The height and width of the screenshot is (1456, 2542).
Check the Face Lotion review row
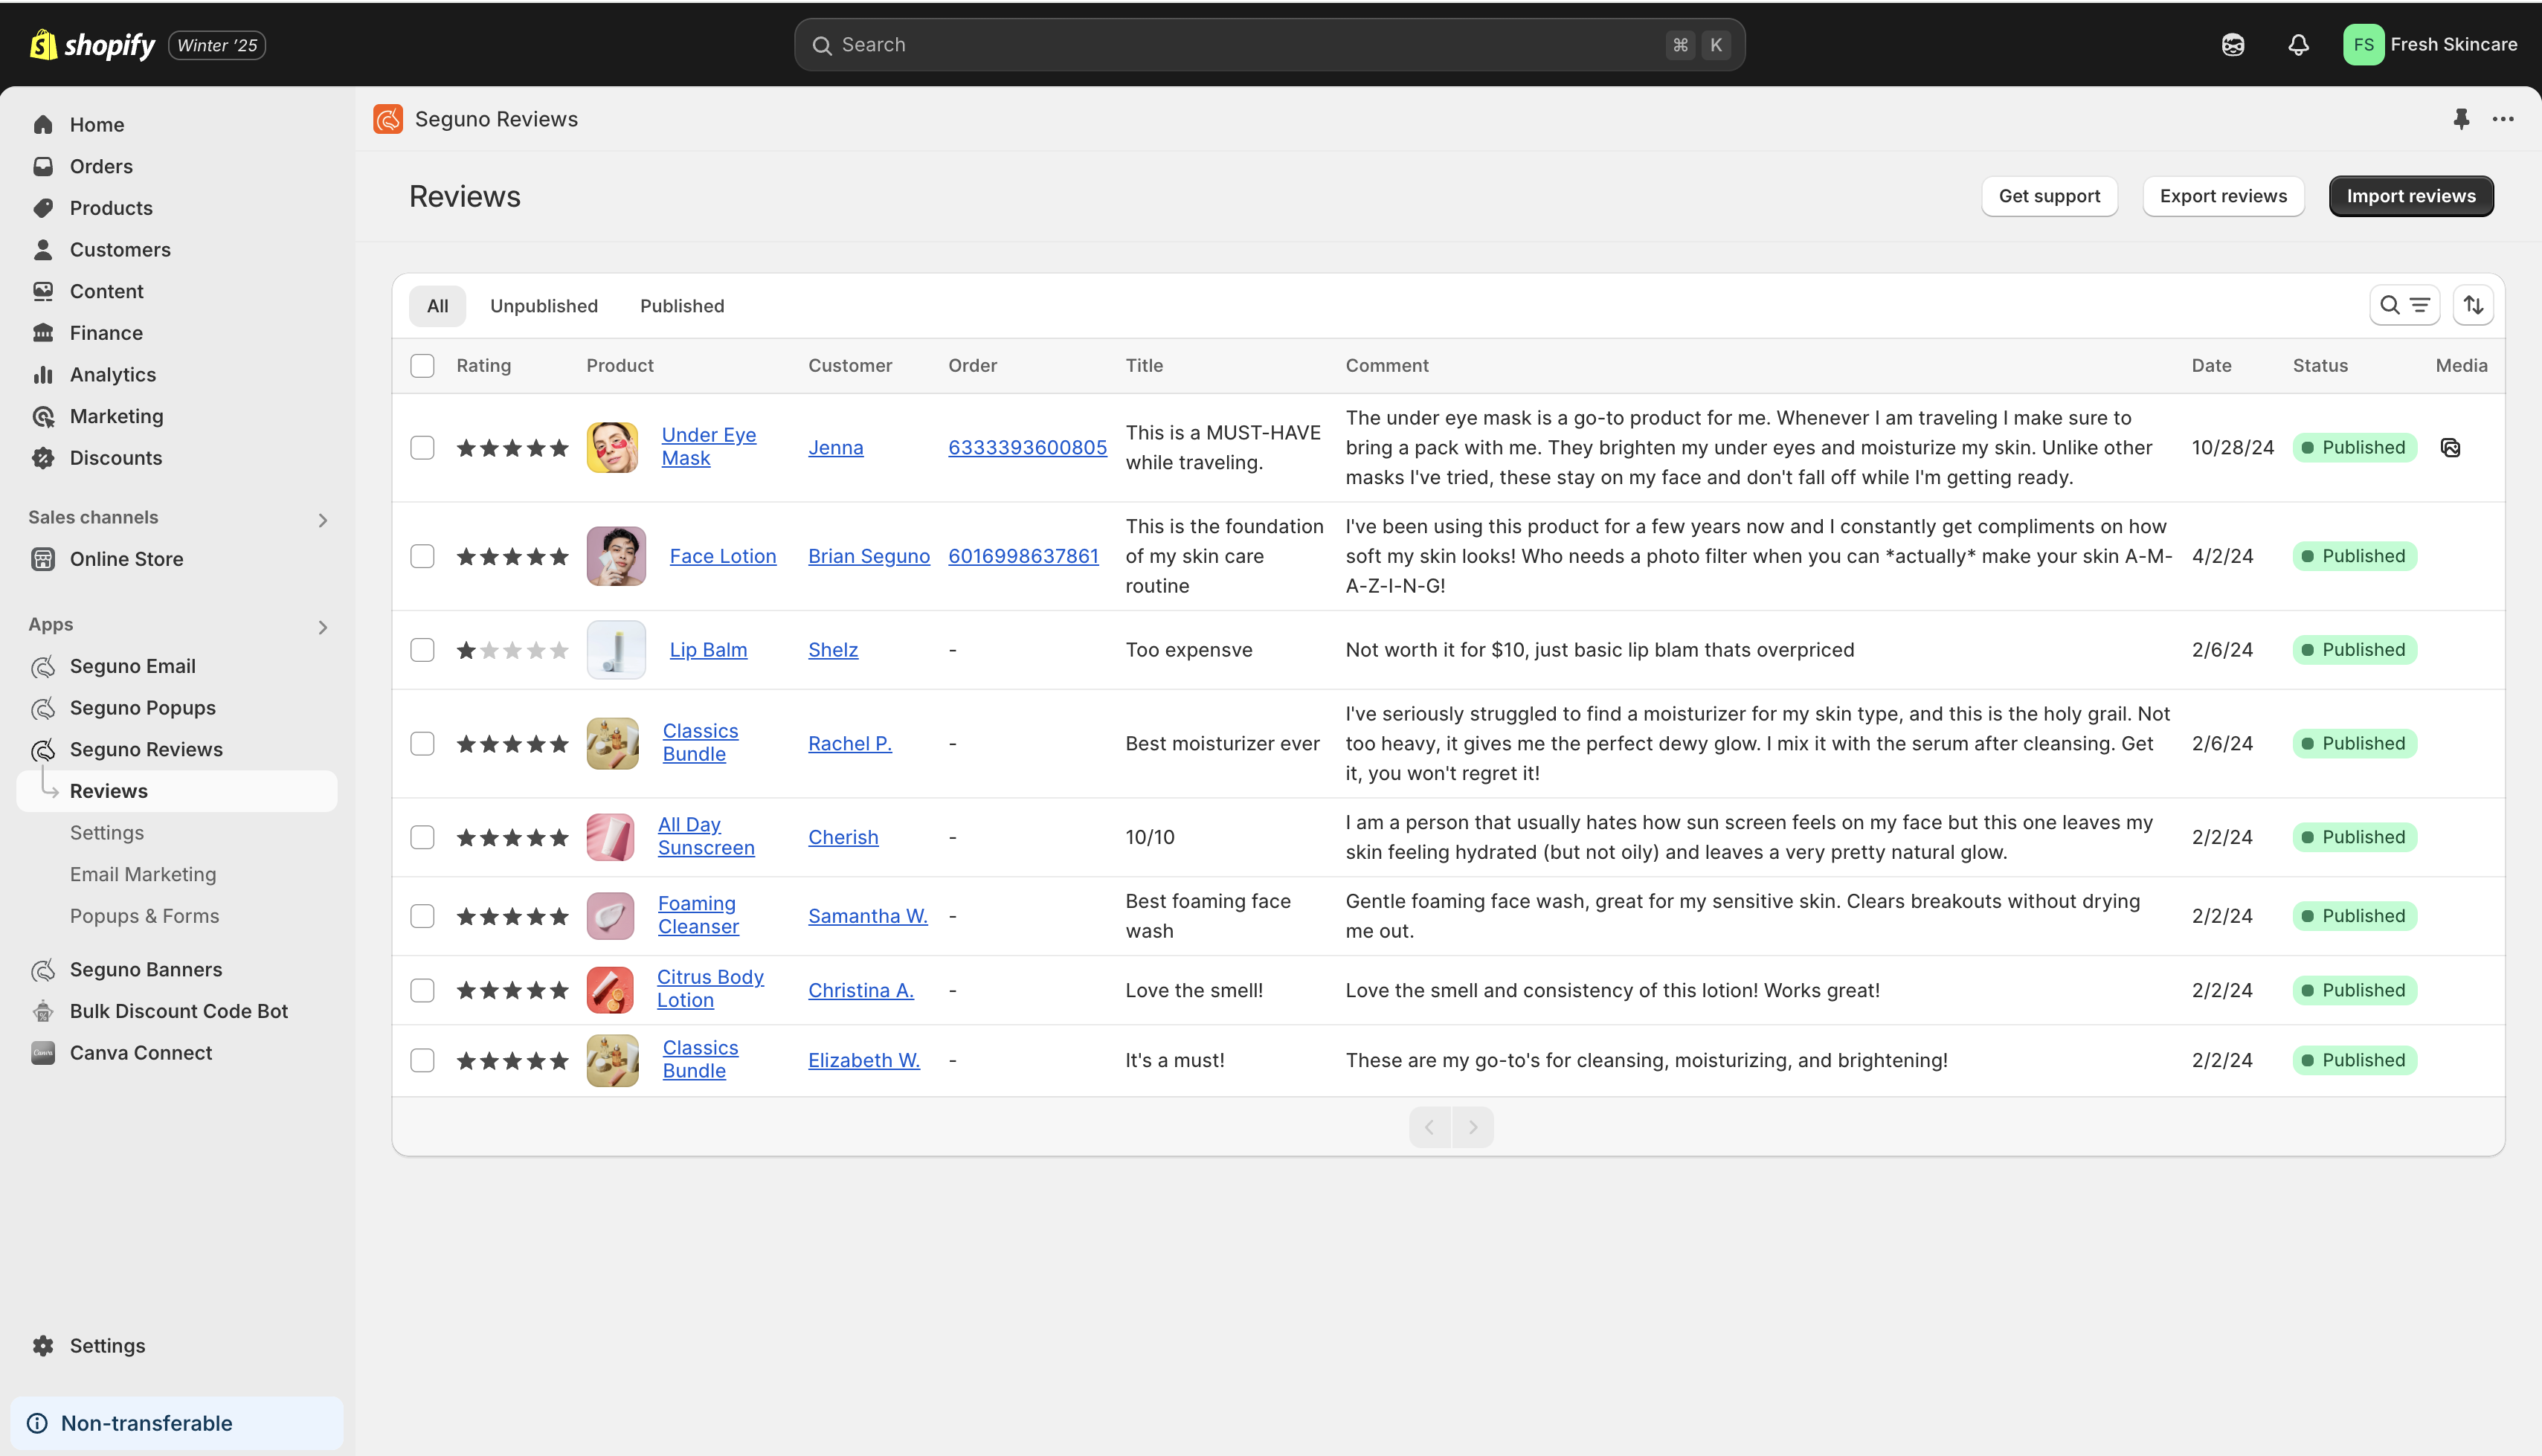coord(422,556)
